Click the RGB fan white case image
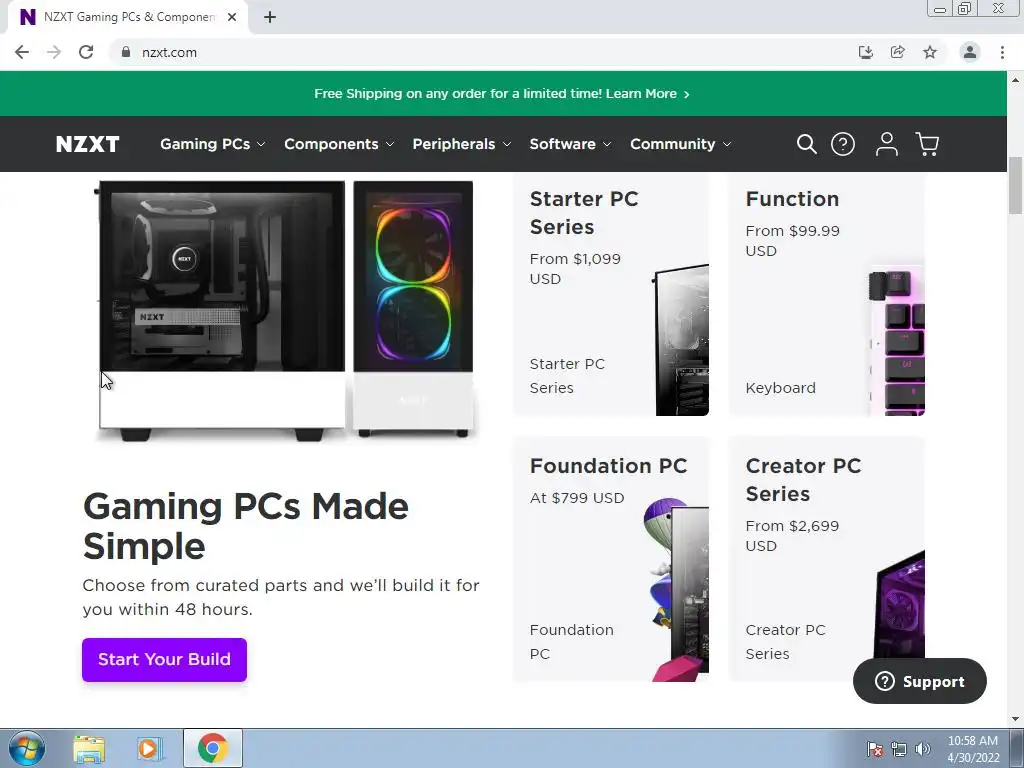 [413, 309]
